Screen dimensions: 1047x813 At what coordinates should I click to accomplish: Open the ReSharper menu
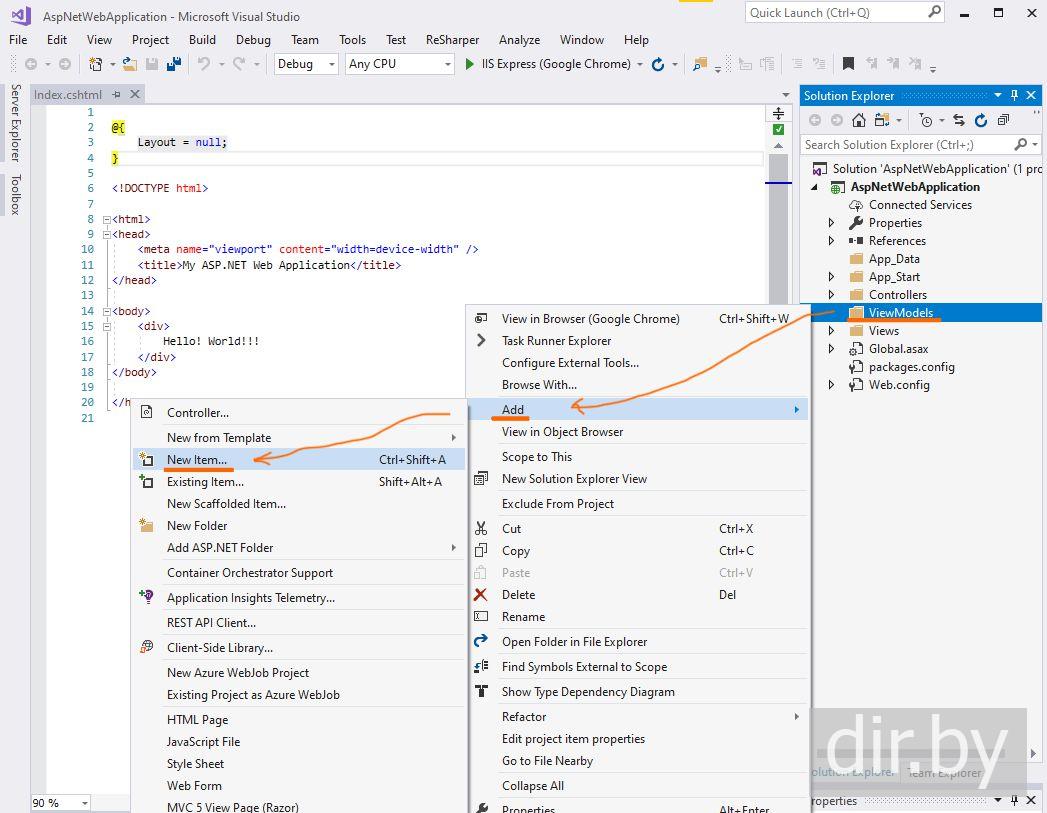click(452, 40)
